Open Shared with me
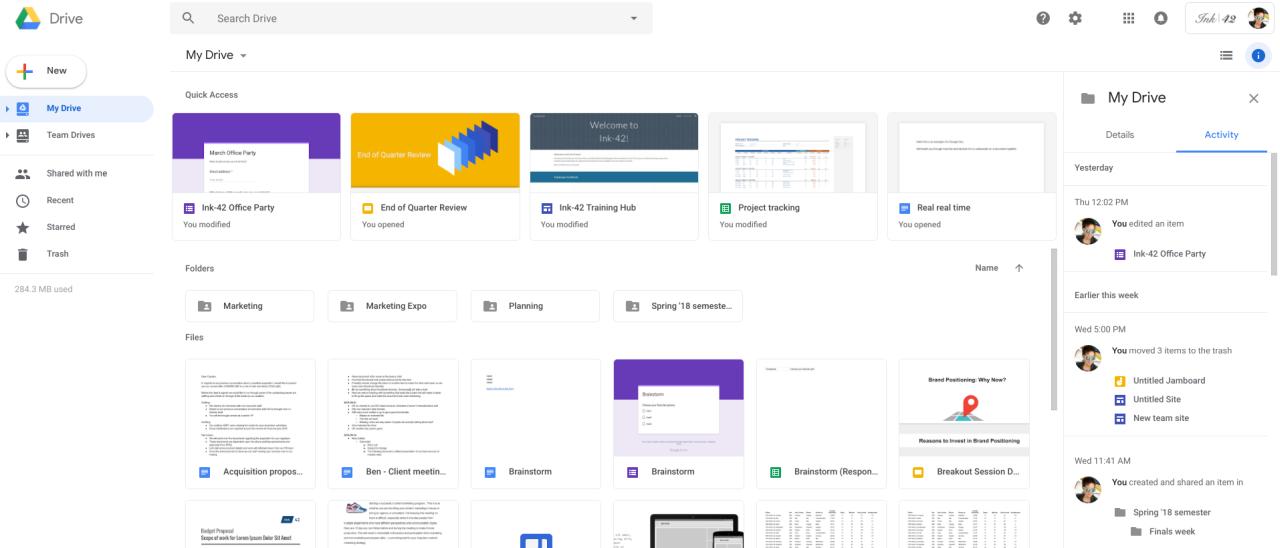This screenshot has width=1280, height=548. tap(77, 173)
